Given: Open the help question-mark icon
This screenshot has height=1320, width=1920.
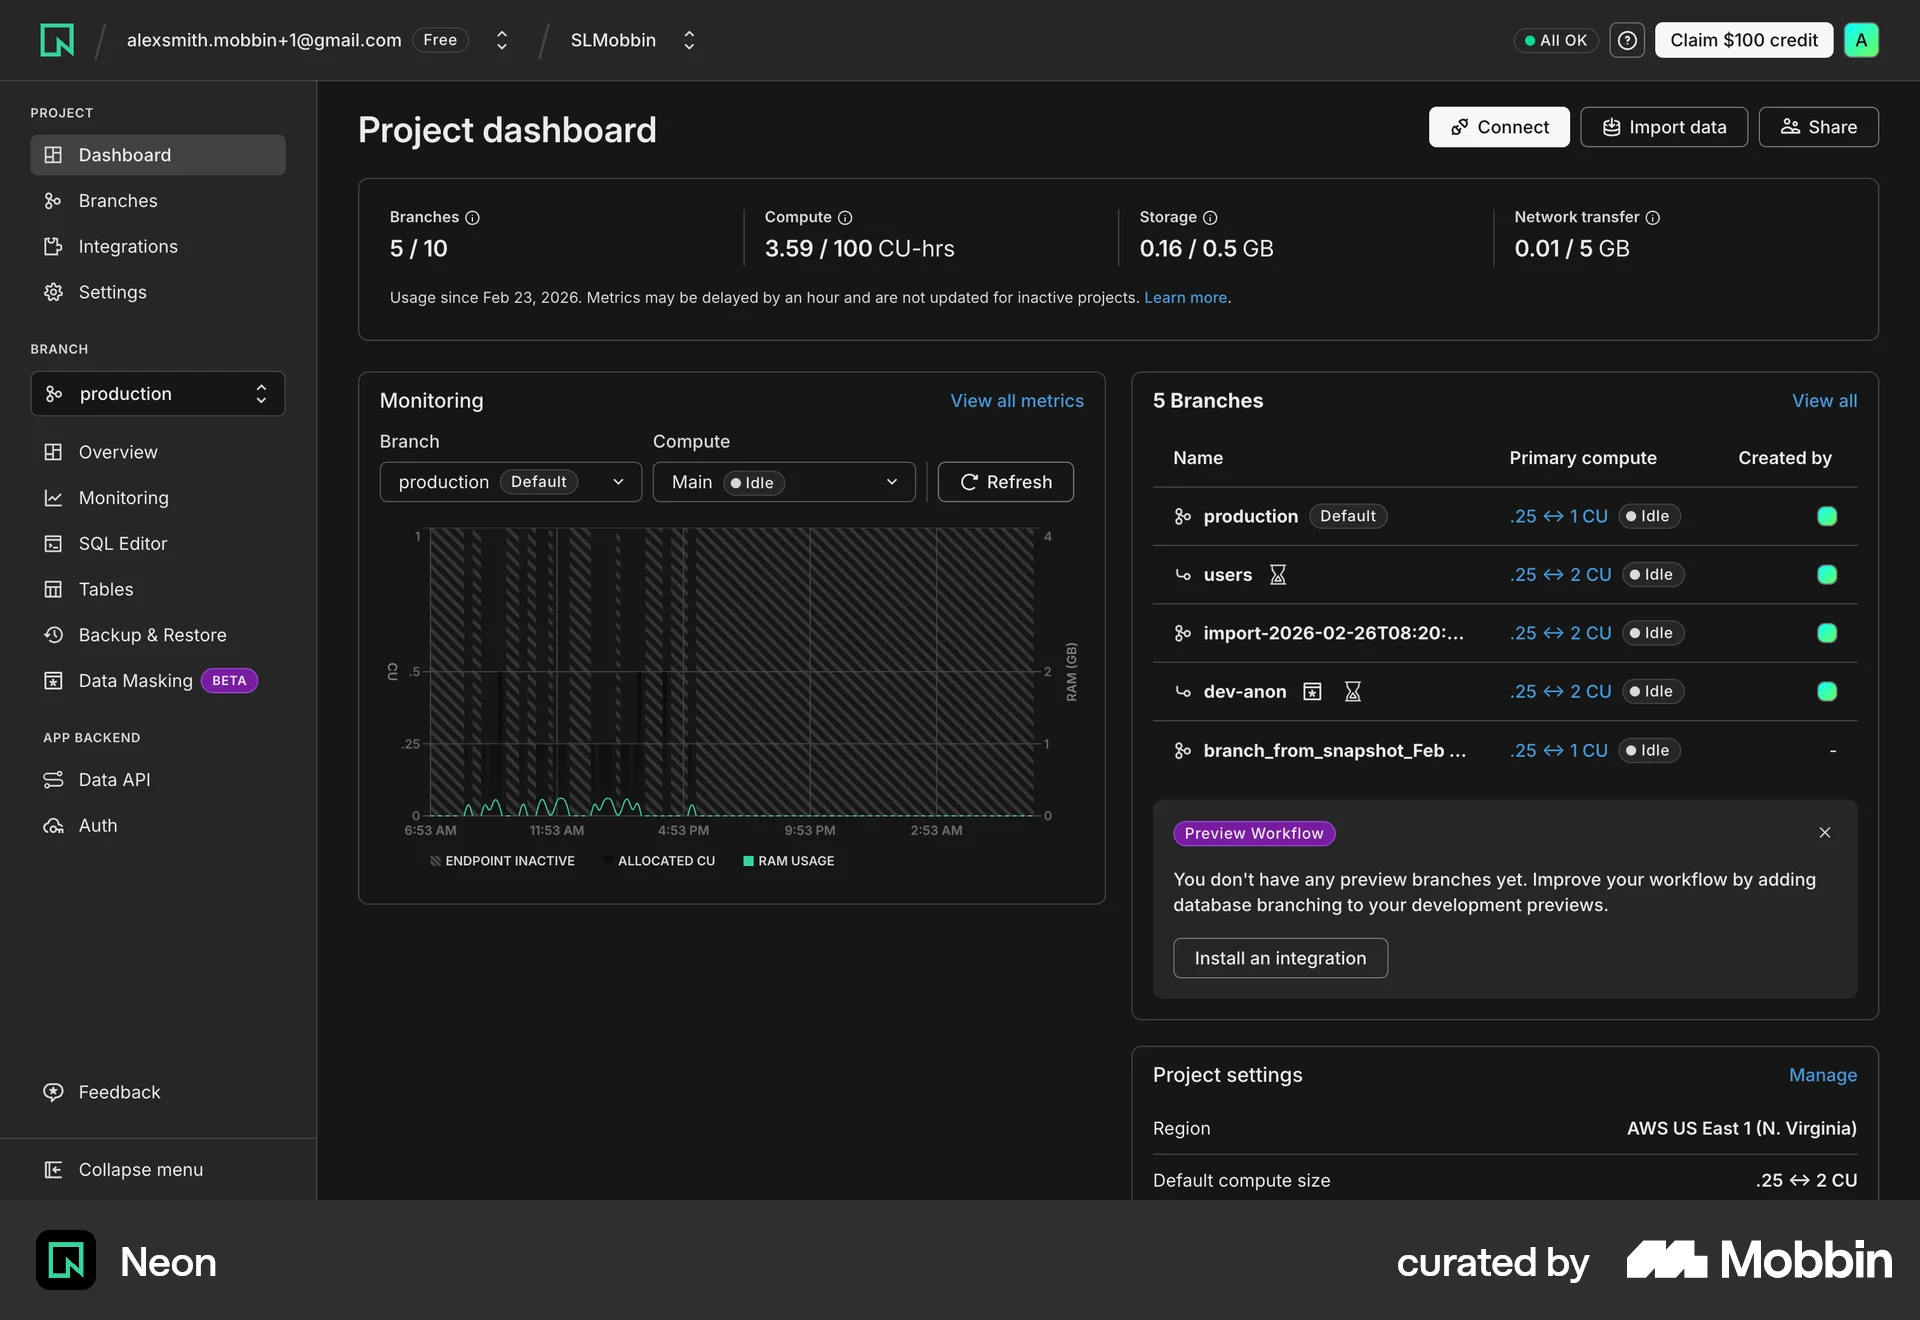Looking at the screenshot, I should (x=1627, y=40).
